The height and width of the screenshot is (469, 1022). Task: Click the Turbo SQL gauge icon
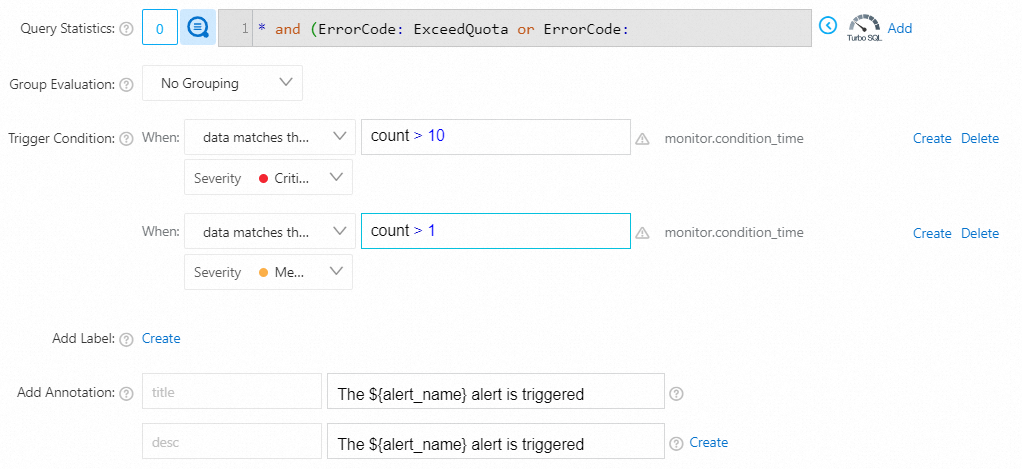click(x=865, y=27)
